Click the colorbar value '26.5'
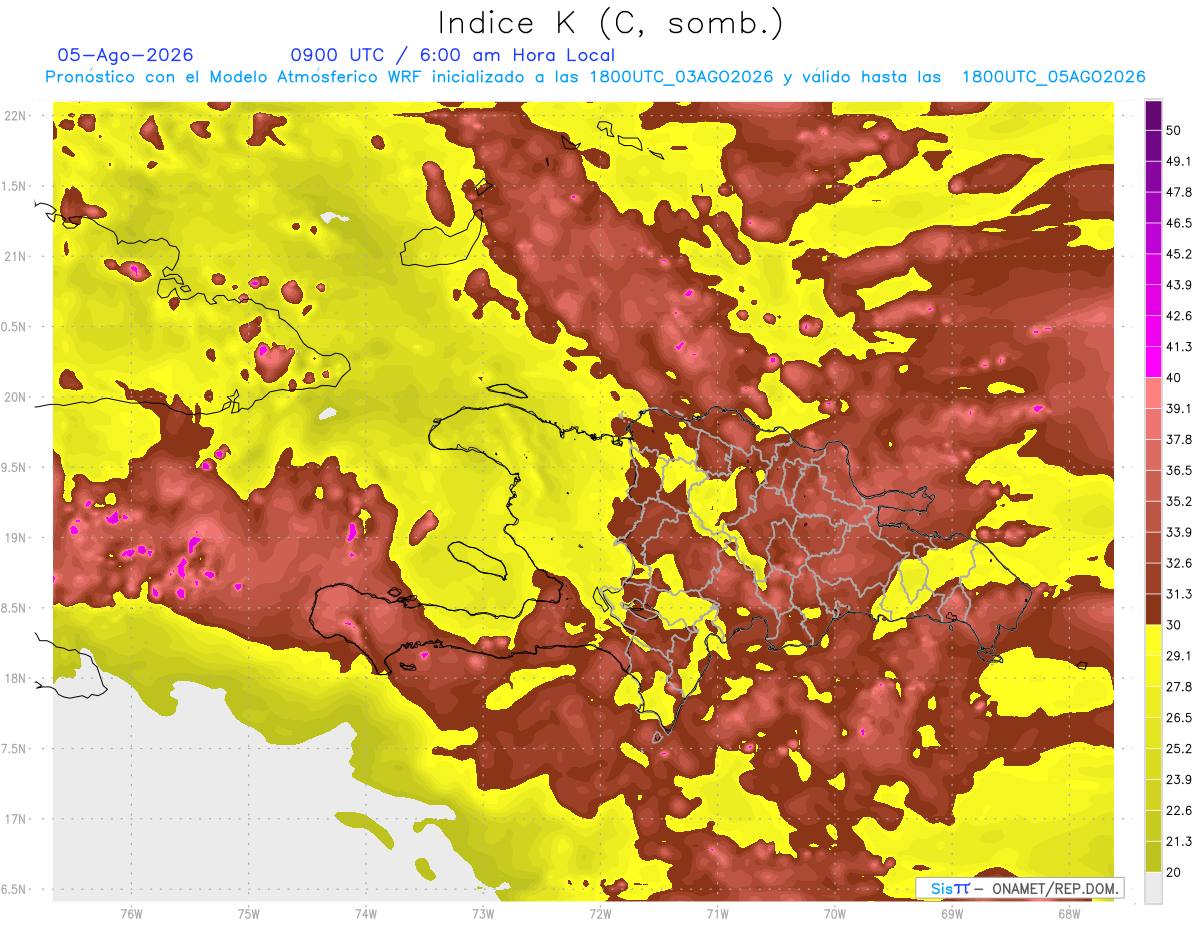The width and height of the screenshot is (1200, 927). coord(1179,717)
